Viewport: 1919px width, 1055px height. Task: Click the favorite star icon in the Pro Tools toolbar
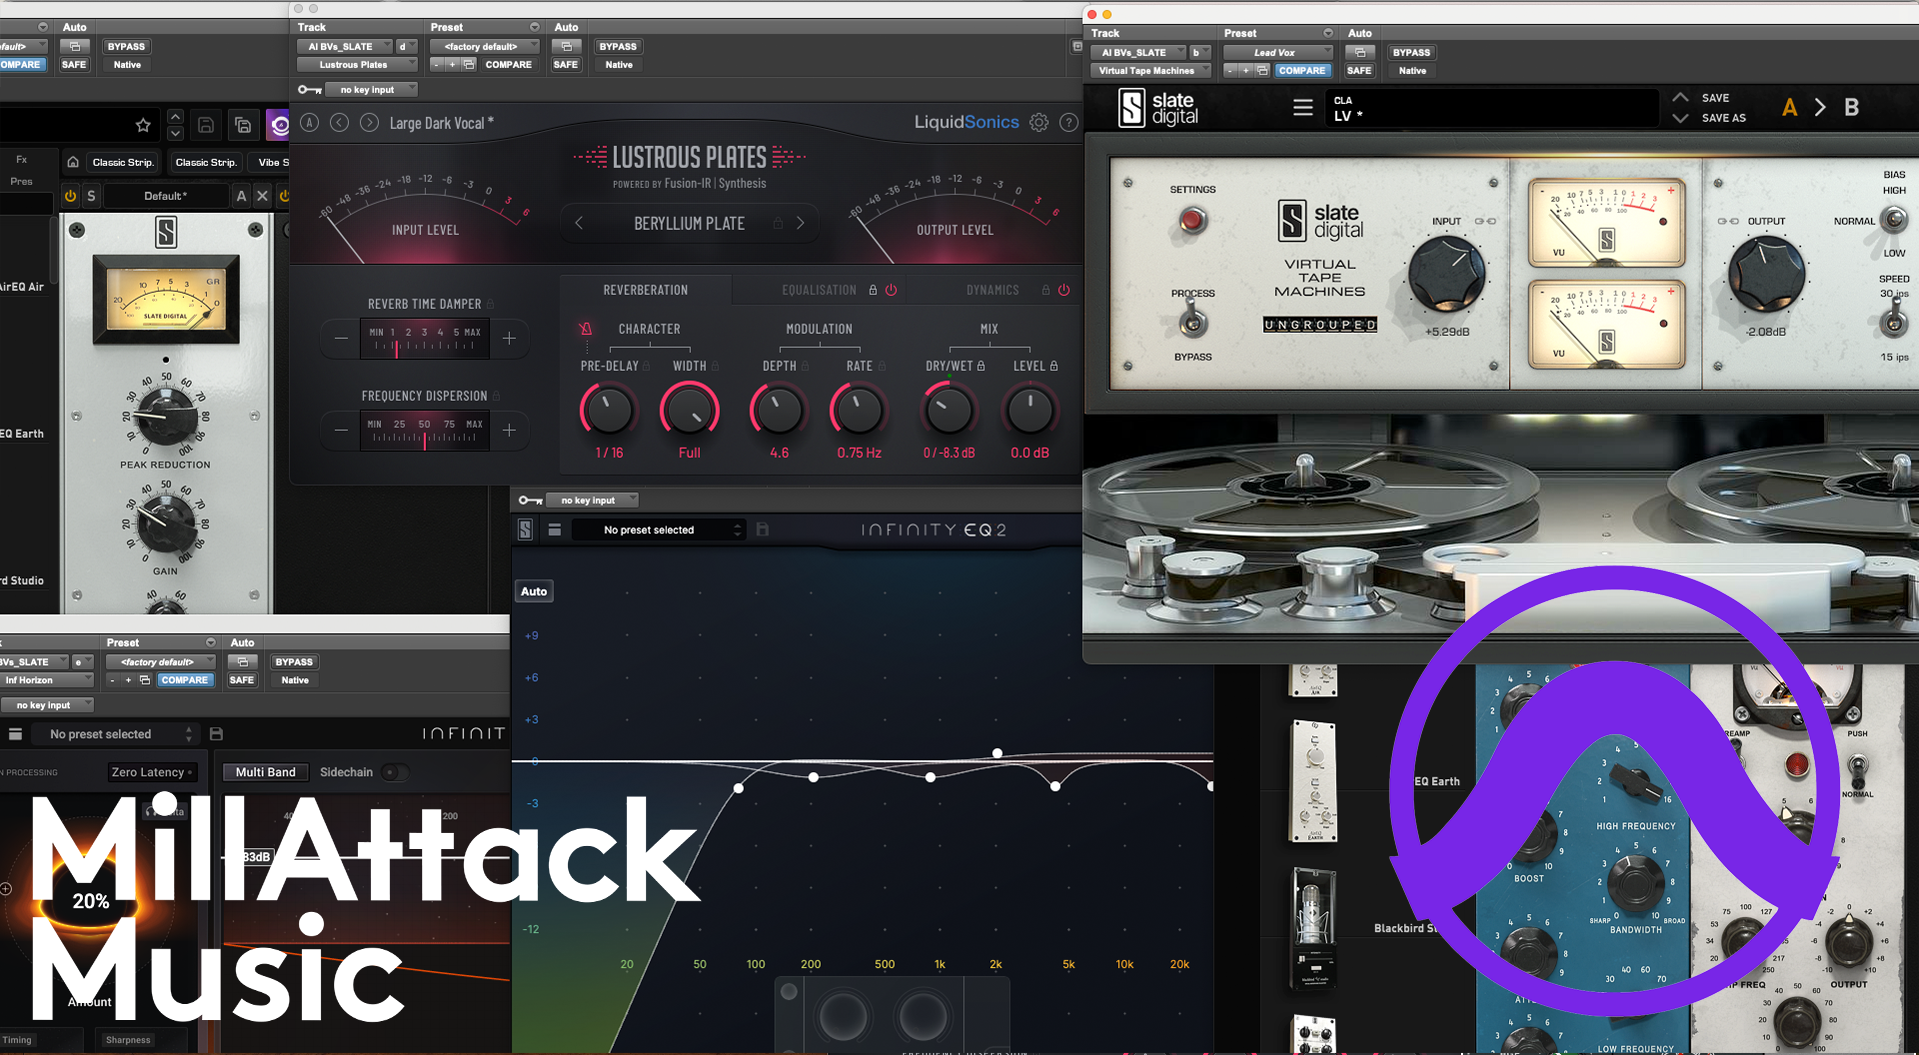[143, 124]
